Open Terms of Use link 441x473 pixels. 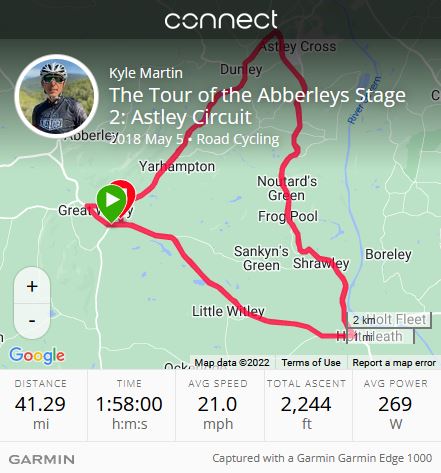point(311,363)
